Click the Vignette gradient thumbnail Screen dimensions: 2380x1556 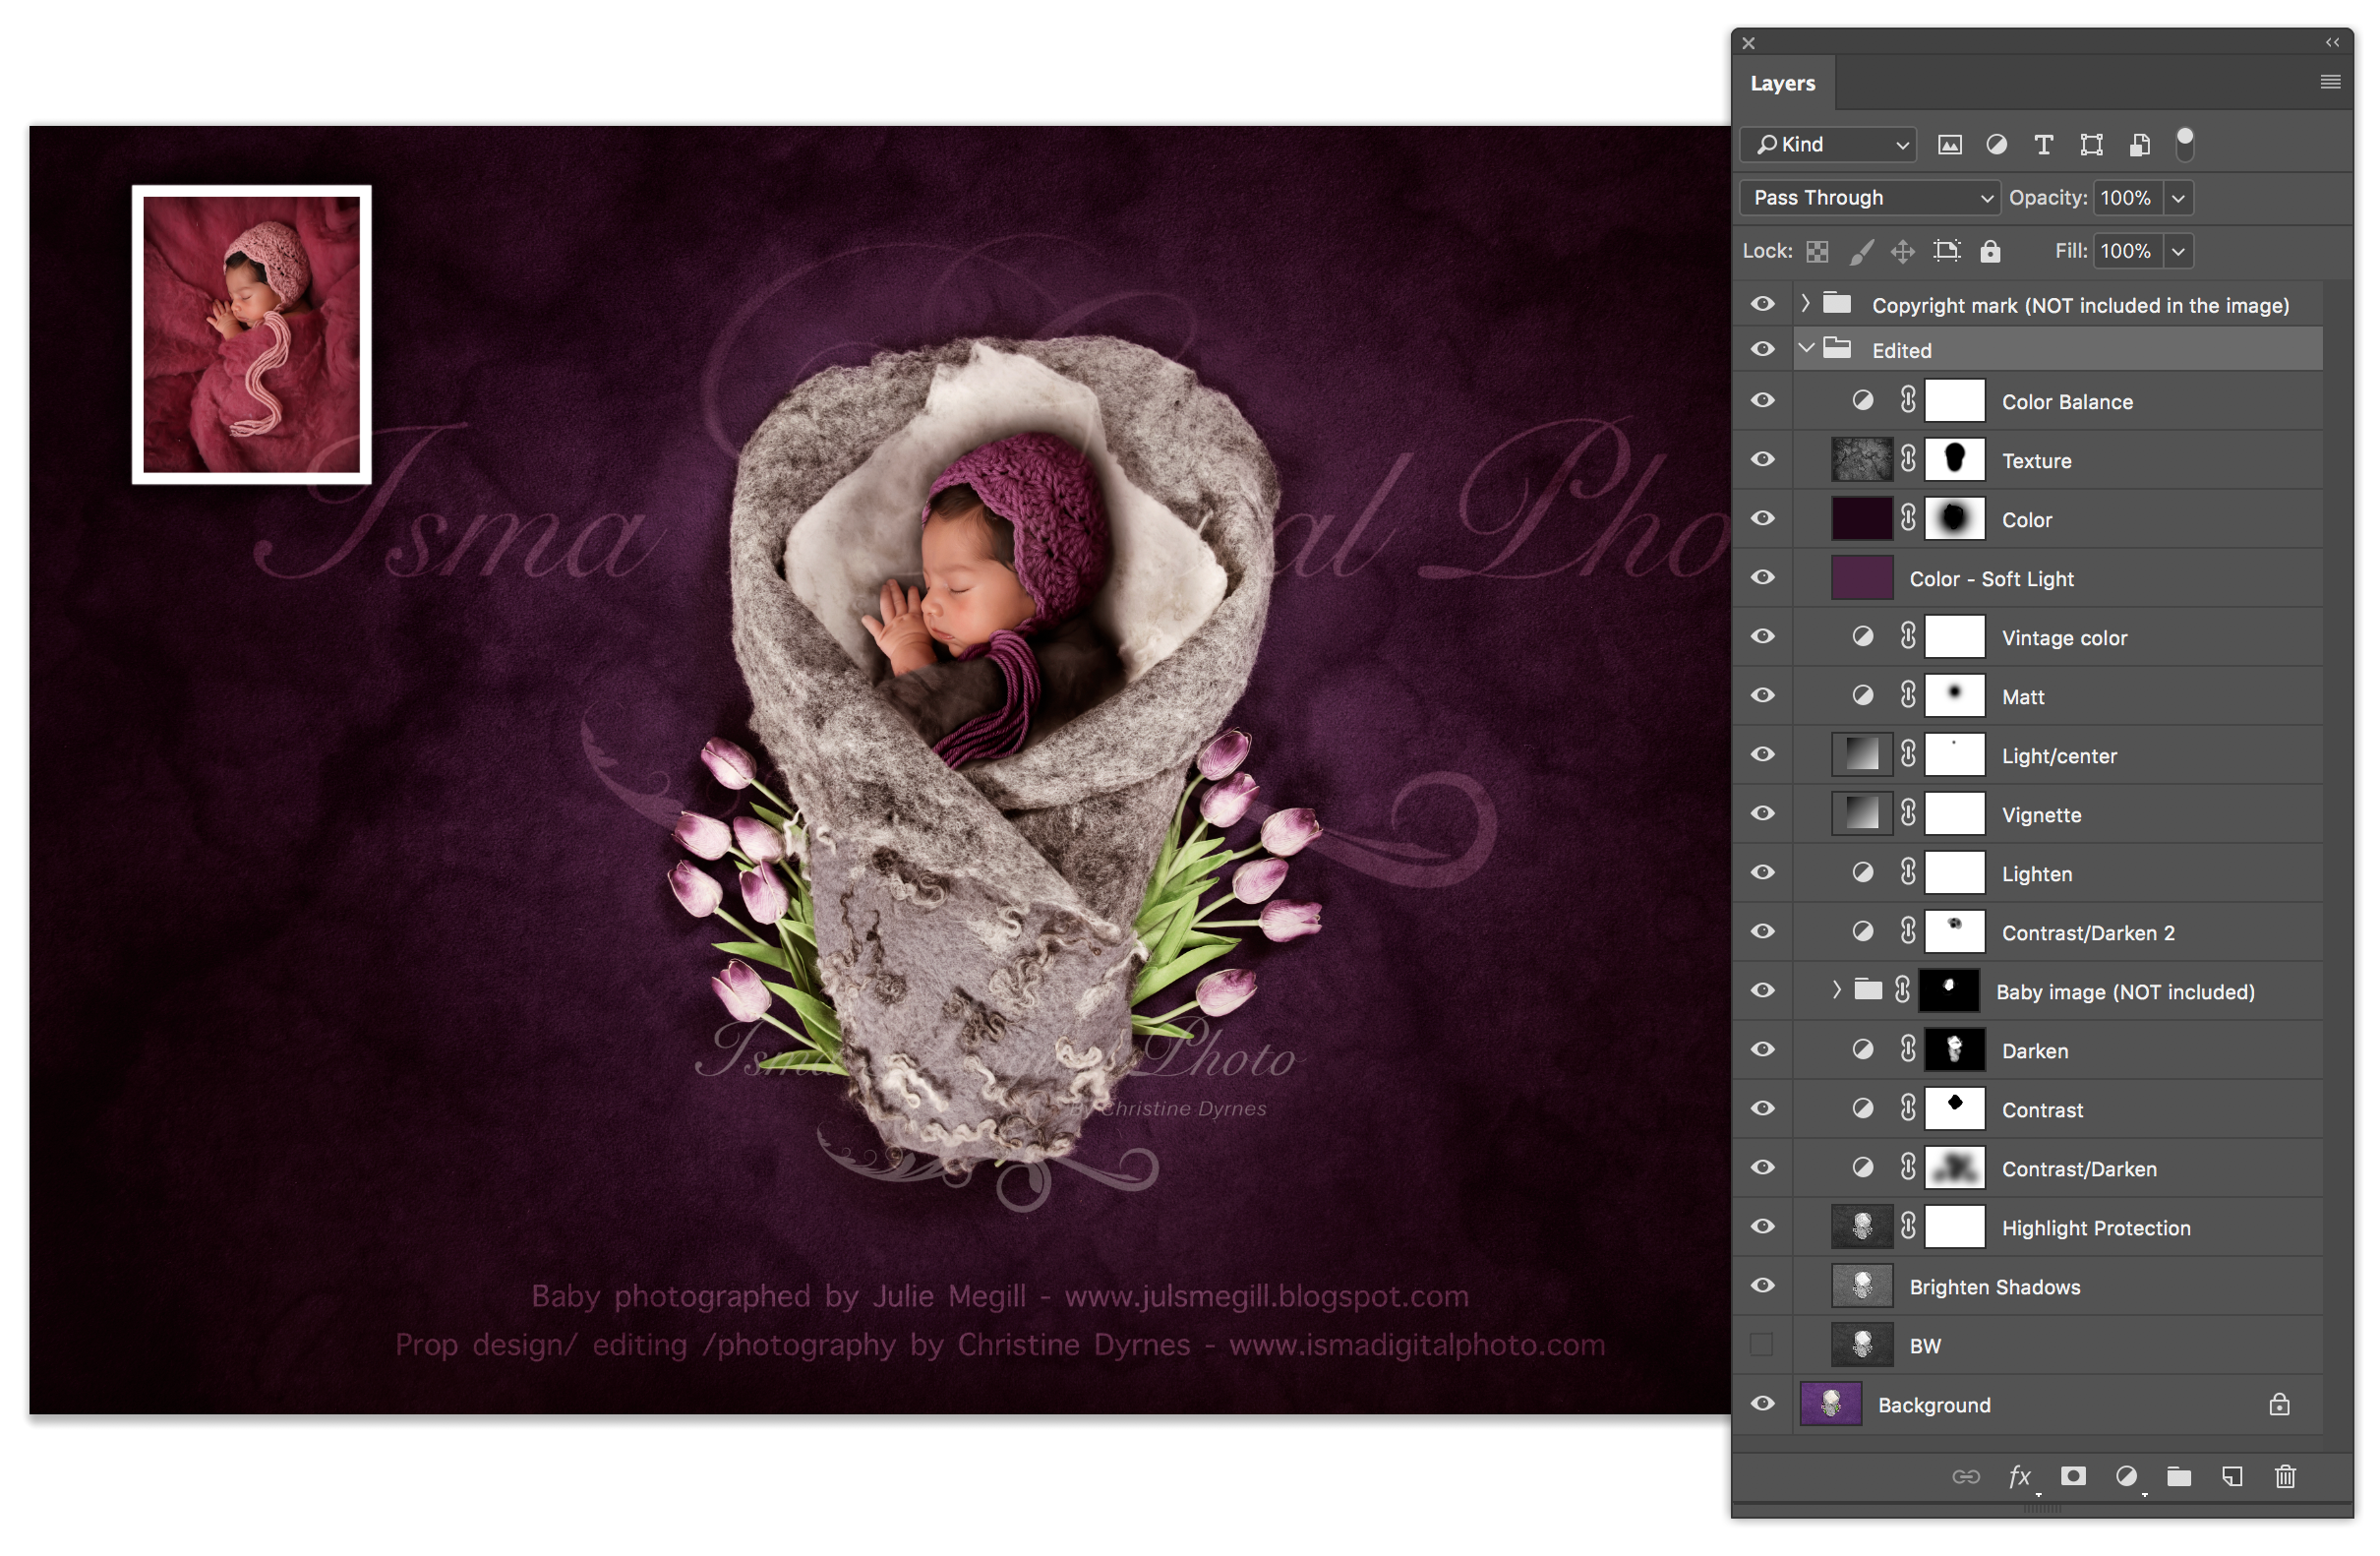pos(1862,814)
